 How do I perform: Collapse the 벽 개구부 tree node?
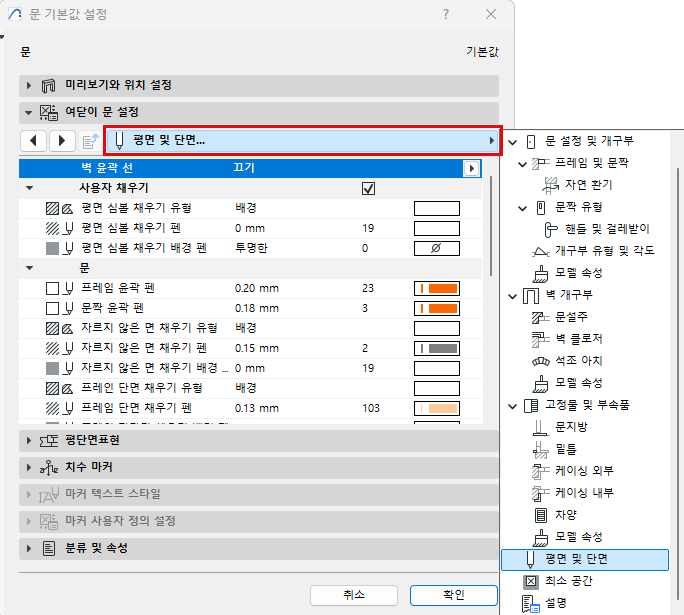click(513, 296)
